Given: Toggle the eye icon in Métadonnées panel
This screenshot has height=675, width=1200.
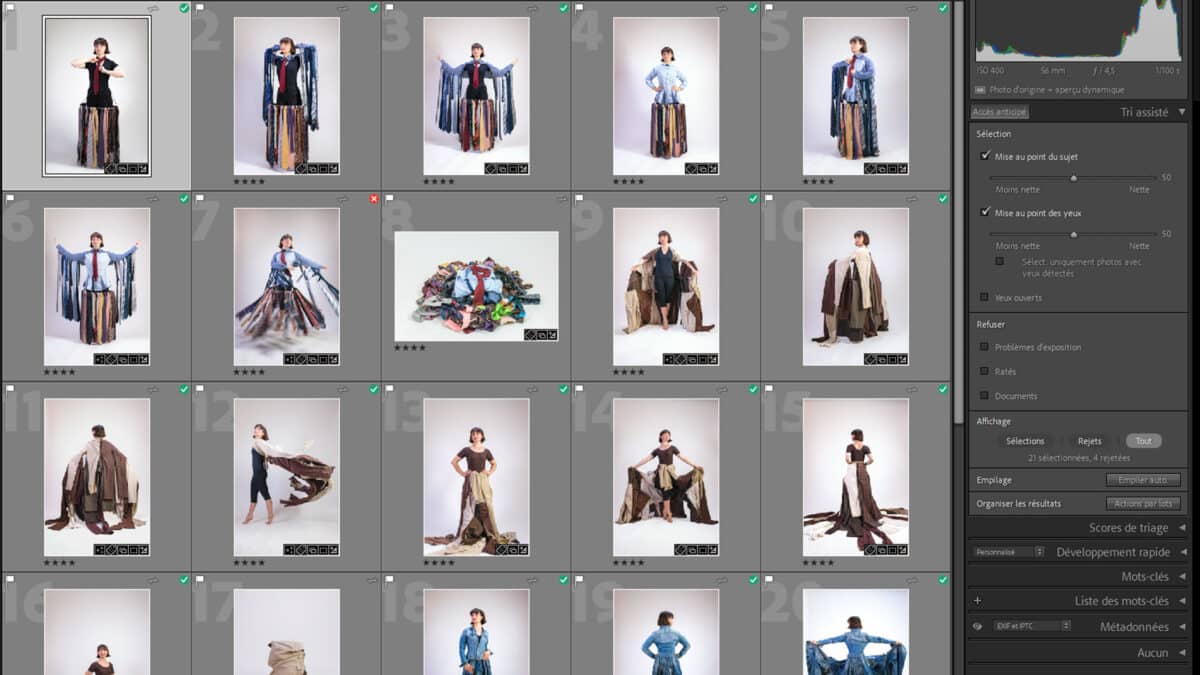Looking at the screenshot, I should [978, 626].
